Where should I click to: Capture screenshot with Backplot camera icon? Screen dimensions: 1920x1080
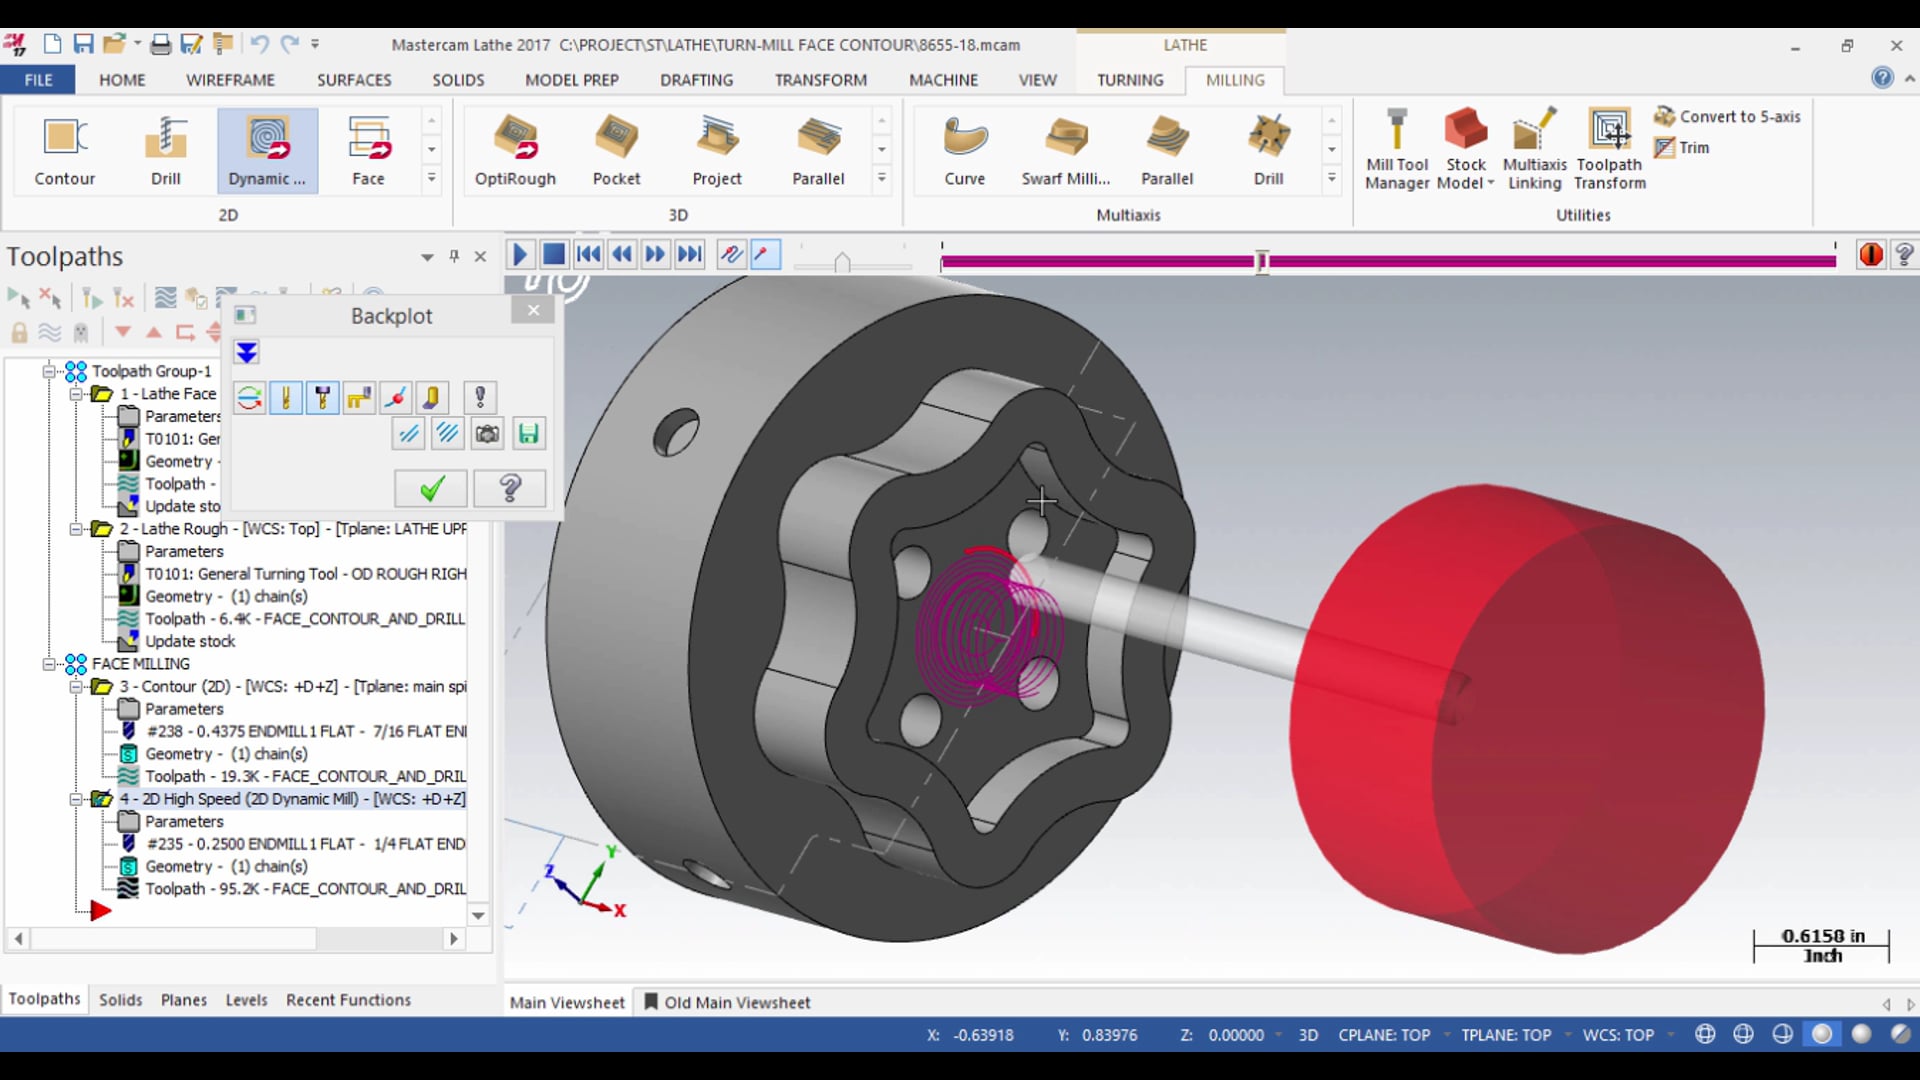[x=487, y=433]
